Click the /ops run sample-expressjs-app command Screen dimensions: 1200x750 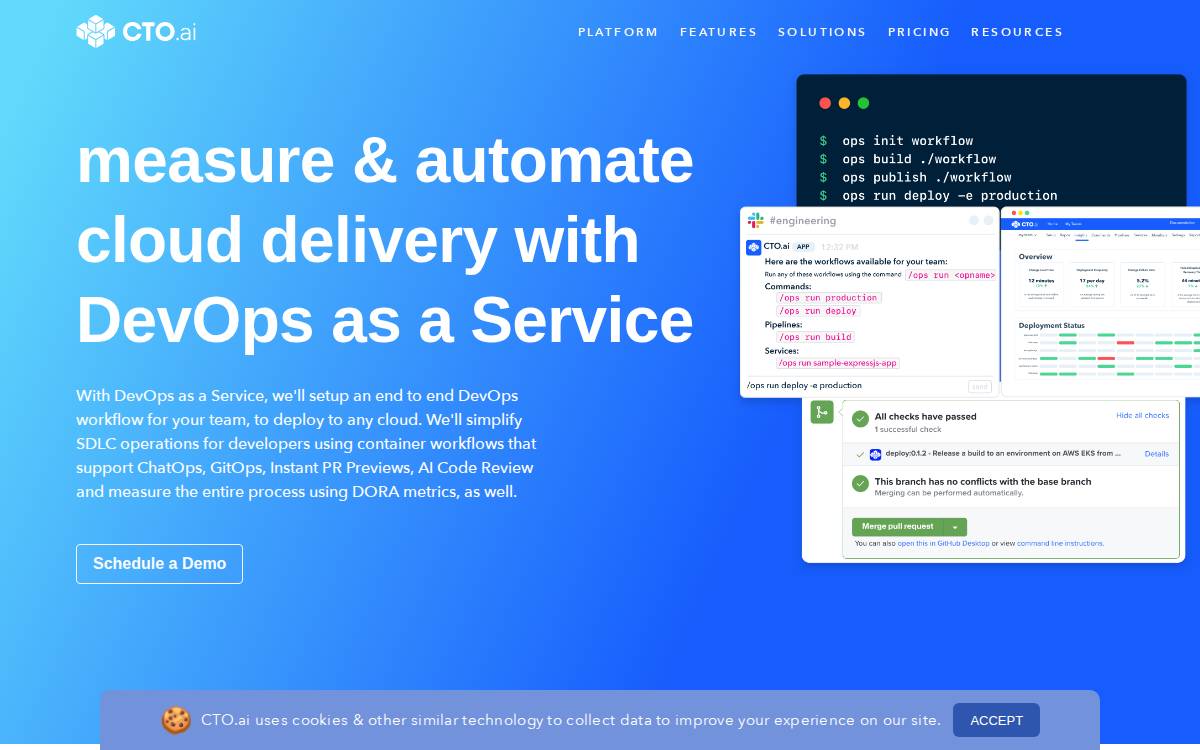click(x=838, y=363)
